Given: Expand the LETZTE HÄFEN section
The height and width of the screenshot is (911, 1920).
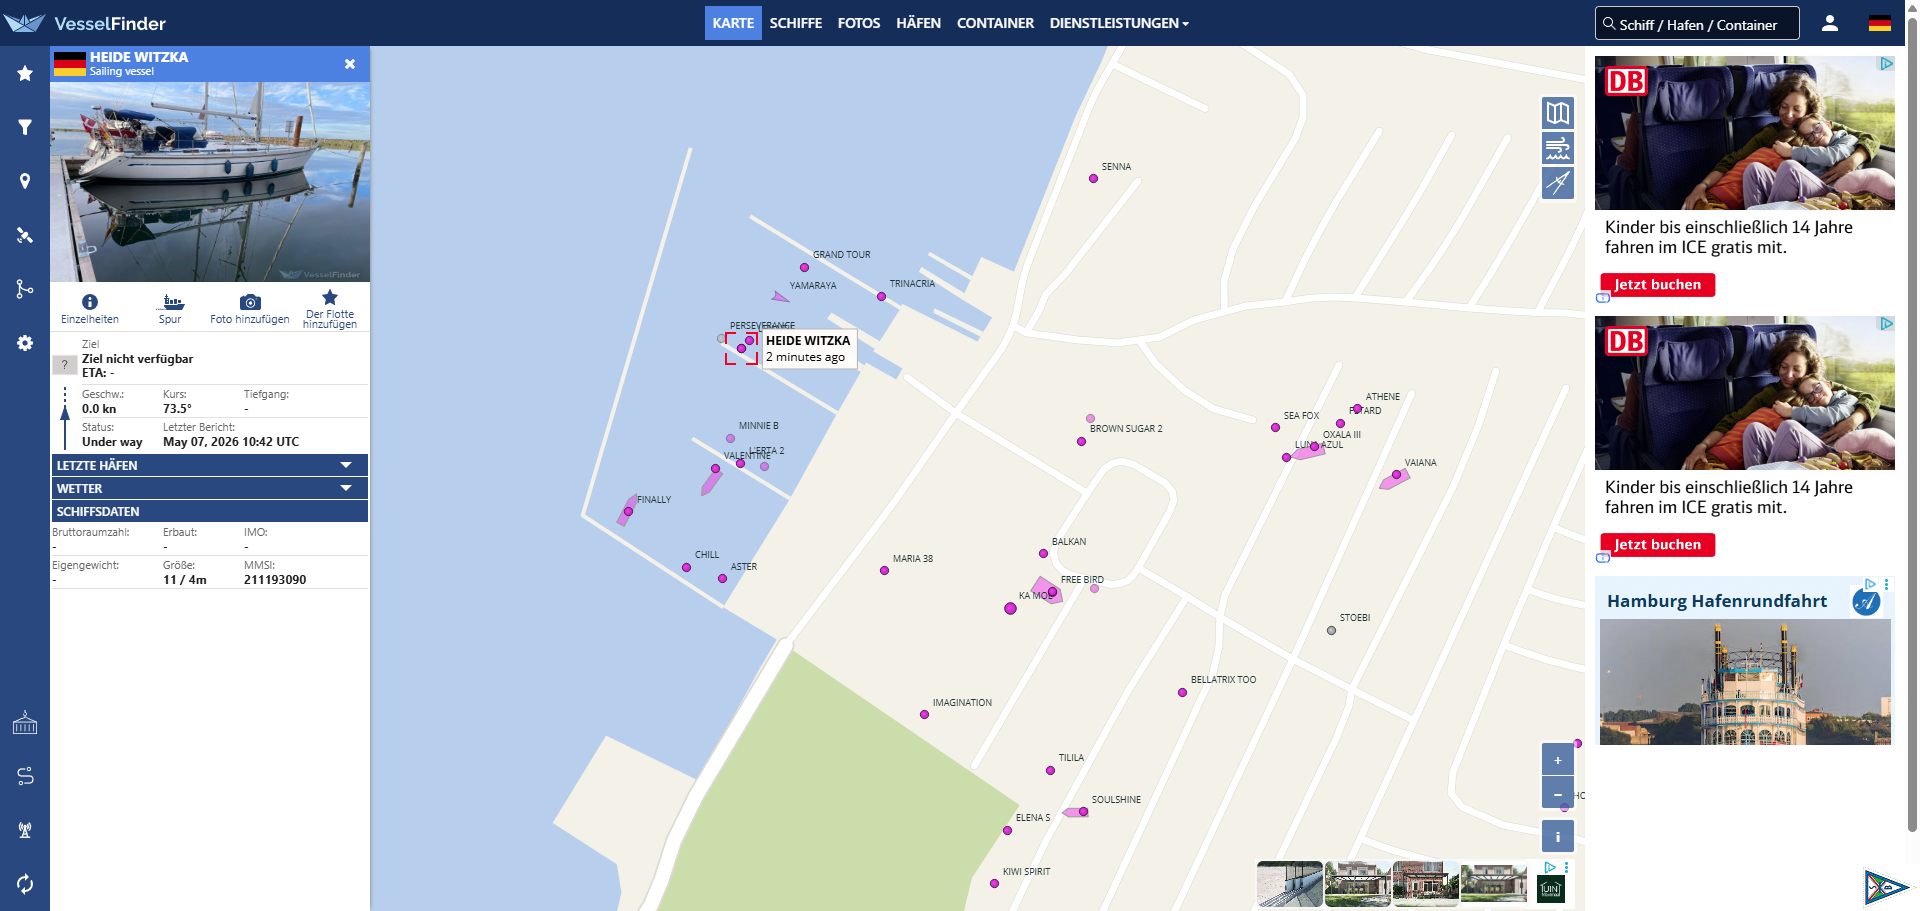Looking at the screenshot, I should (x=210, y=465).
